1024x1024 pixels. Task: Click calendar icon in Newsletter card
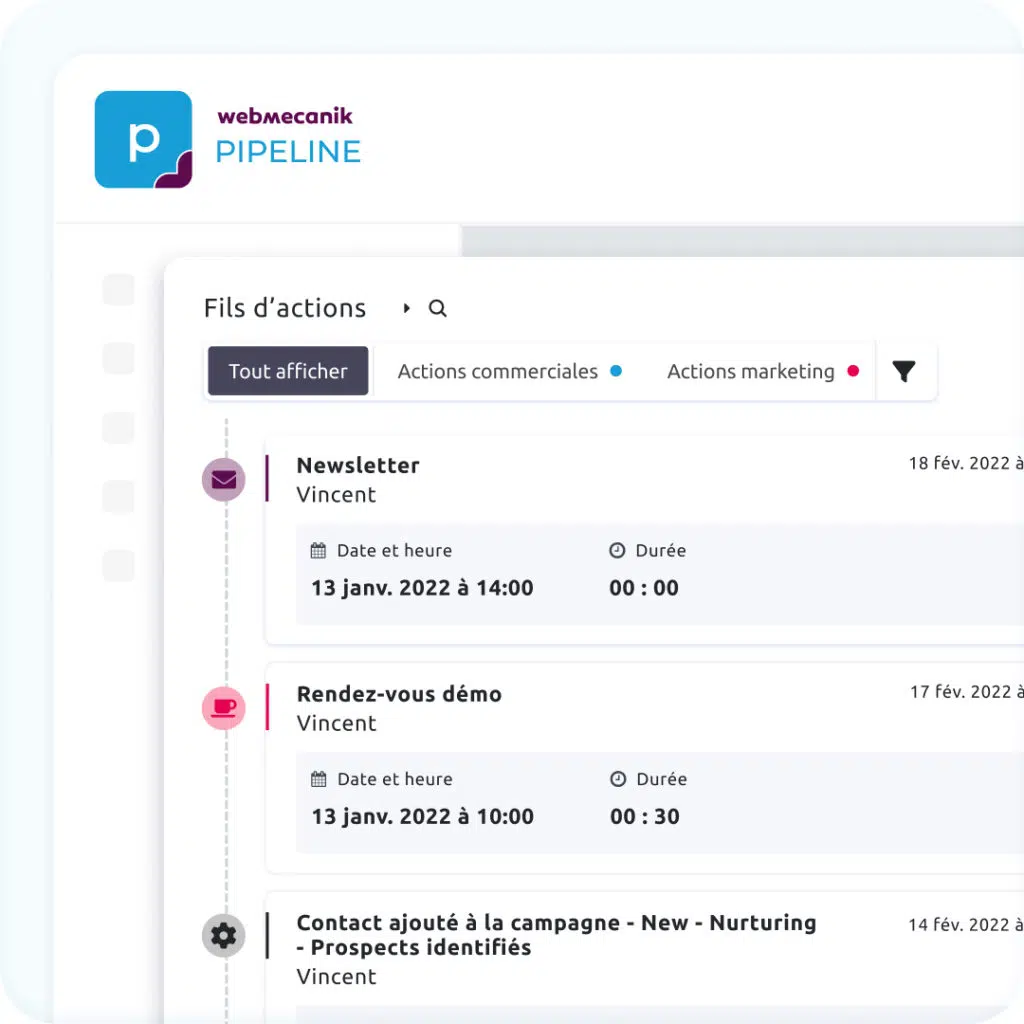[319, 551]
